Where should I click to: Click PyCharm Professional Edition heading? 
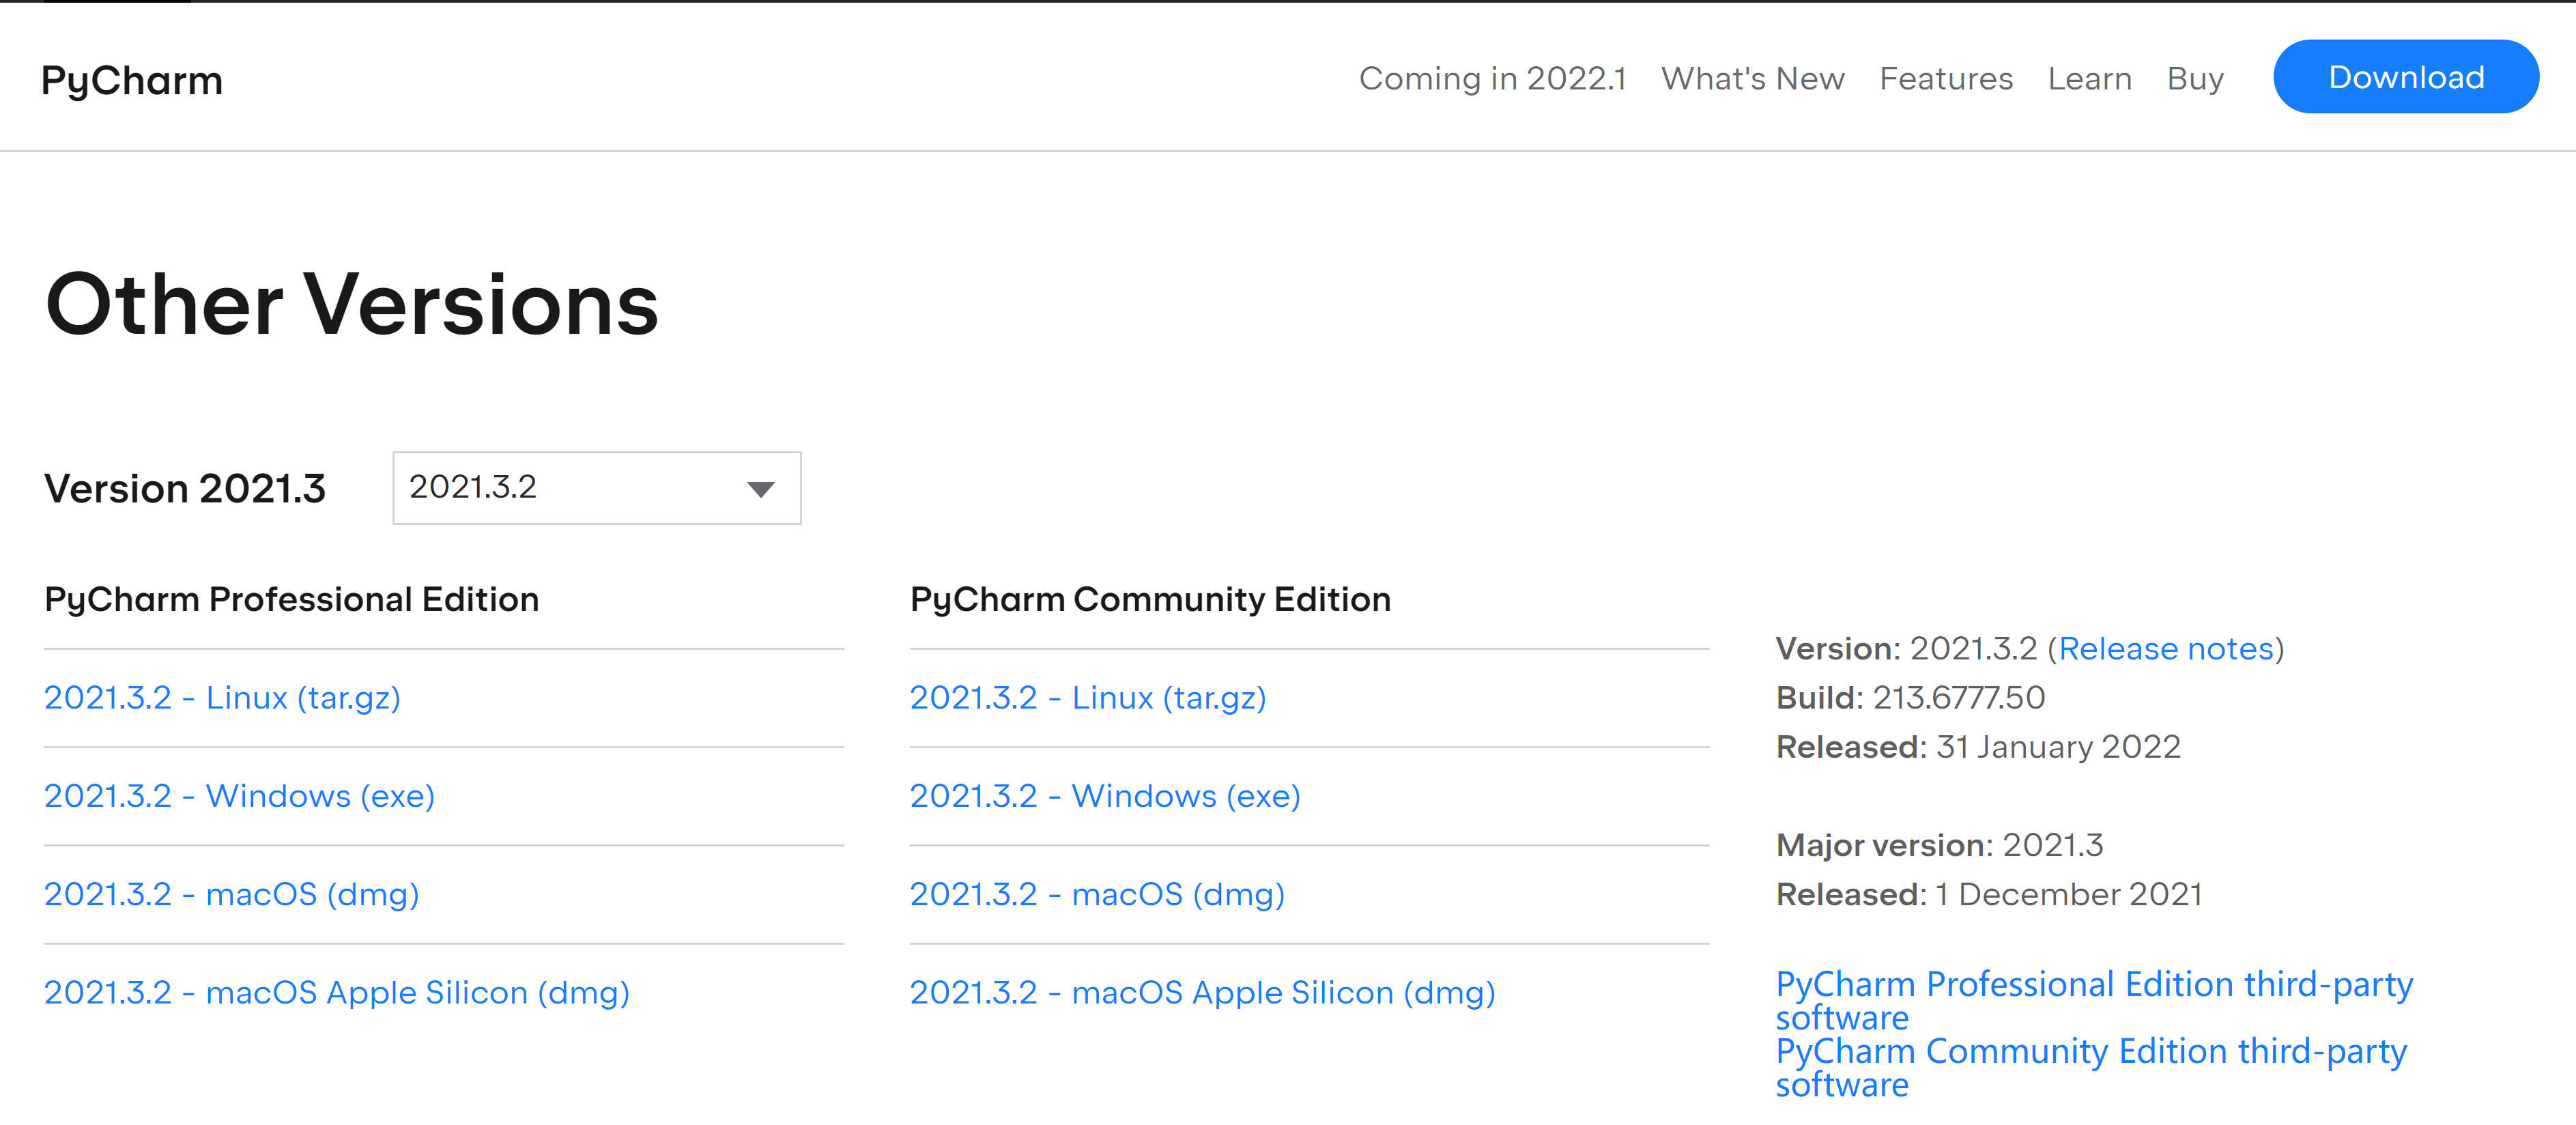292,599
